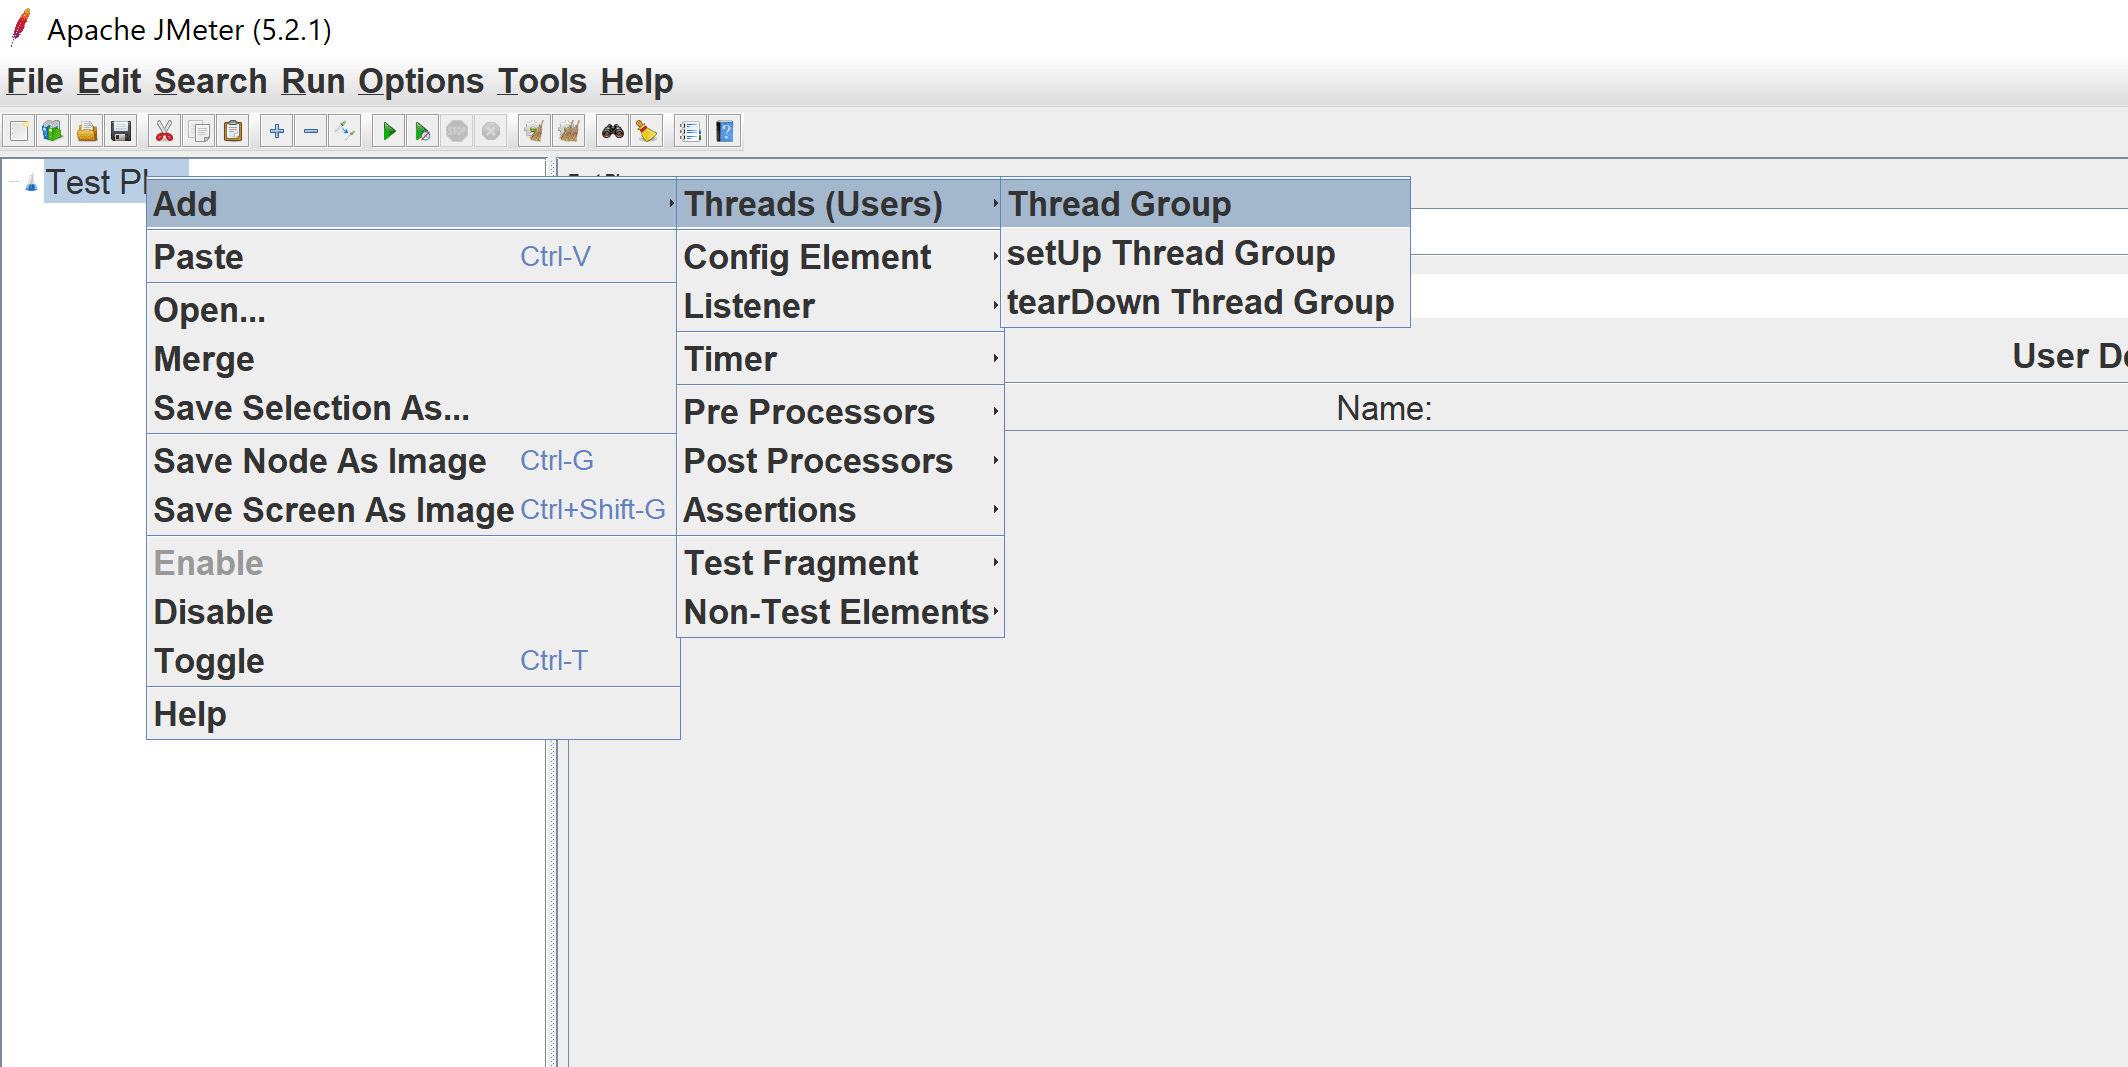Click the Open file toolbar icon

click(87, 131)
